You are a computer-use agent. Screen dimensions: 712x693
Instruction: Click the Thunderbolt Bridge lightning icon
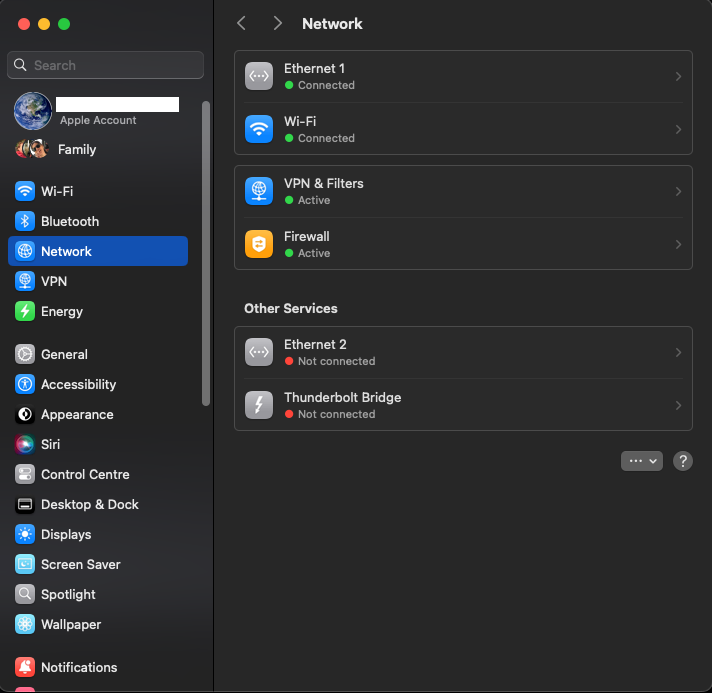coord(259,405)
